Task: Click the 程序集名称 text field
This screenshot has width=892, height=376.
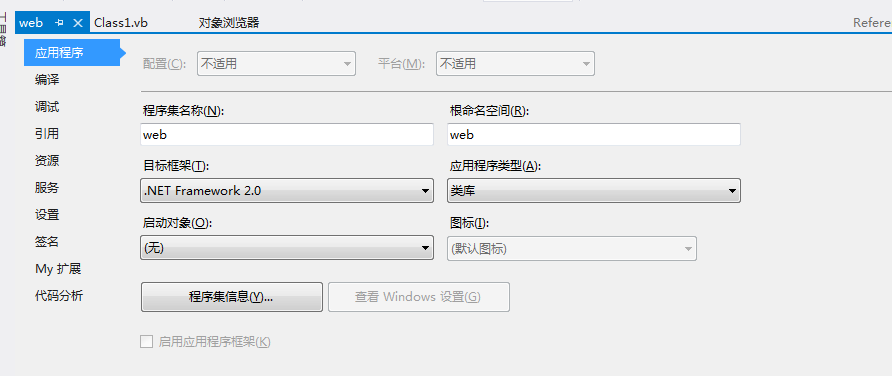Action: (x=287, y=135)
